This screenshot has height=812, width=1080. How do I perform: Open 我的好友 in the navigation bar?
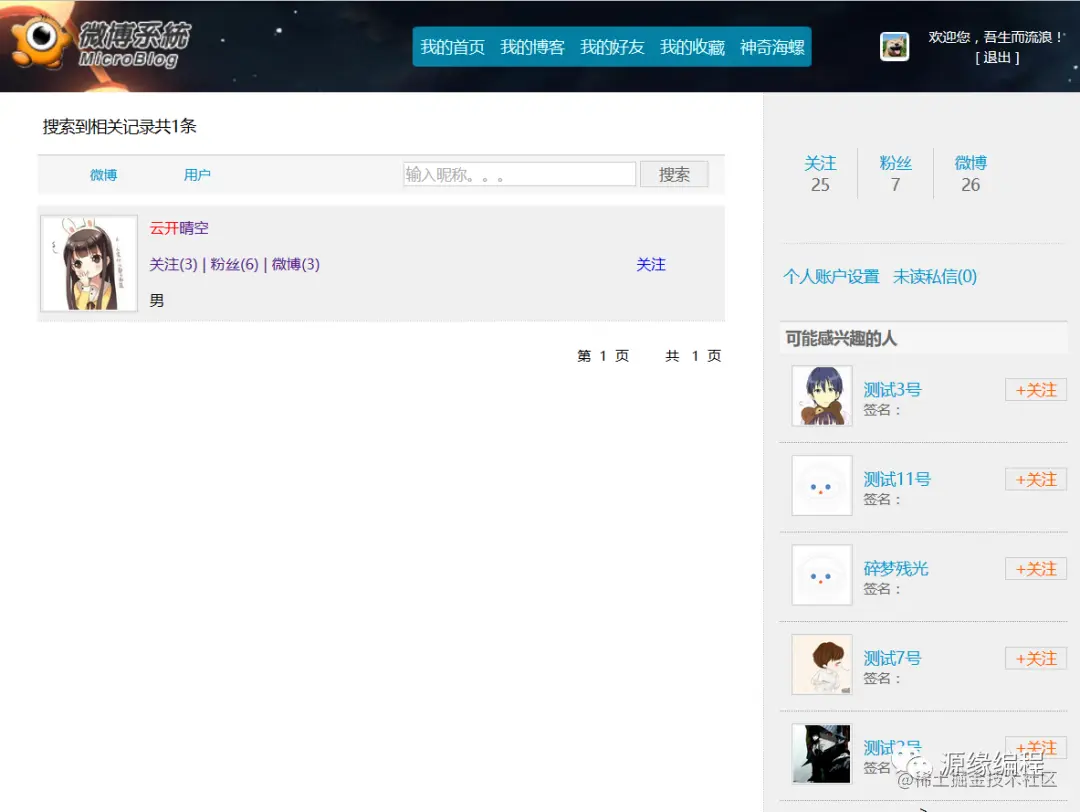pos(612,47)
